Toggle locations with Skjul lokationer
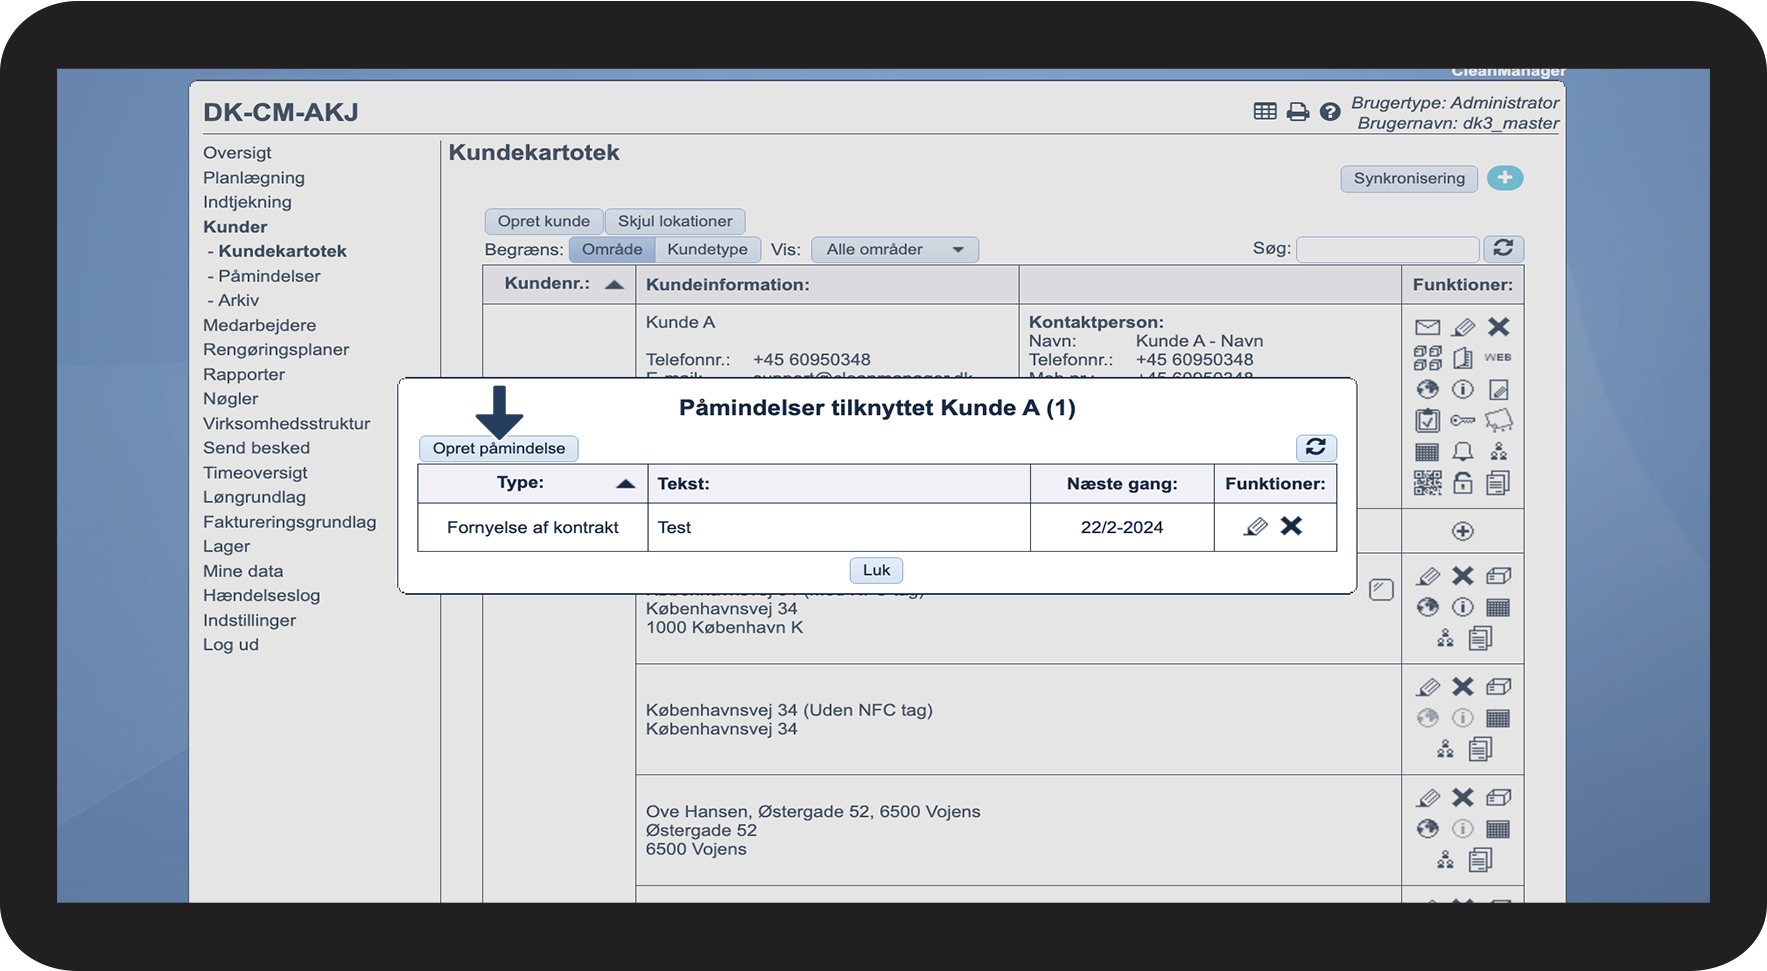The image size is (1767, 971). coord(674,221)
